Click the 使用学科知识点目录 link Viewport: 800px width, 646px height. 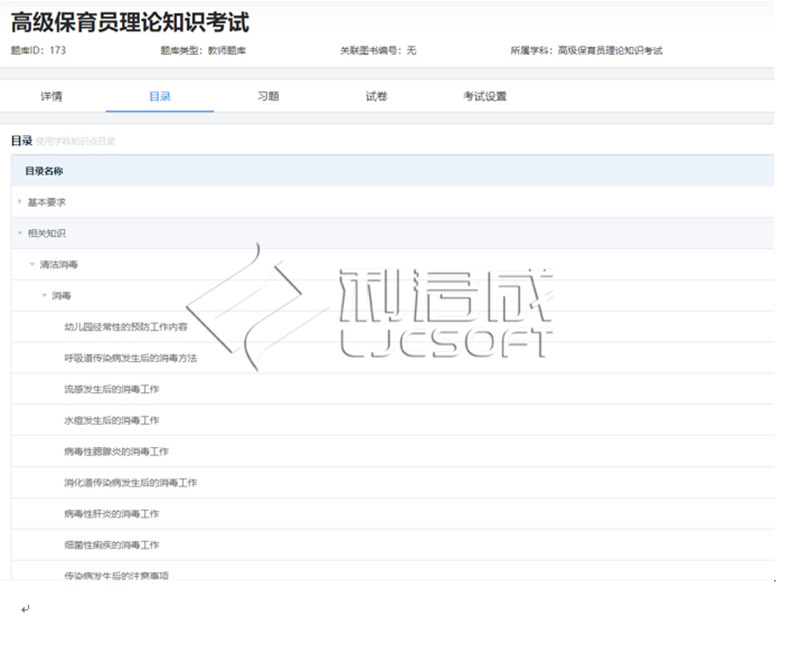(76, 141)
